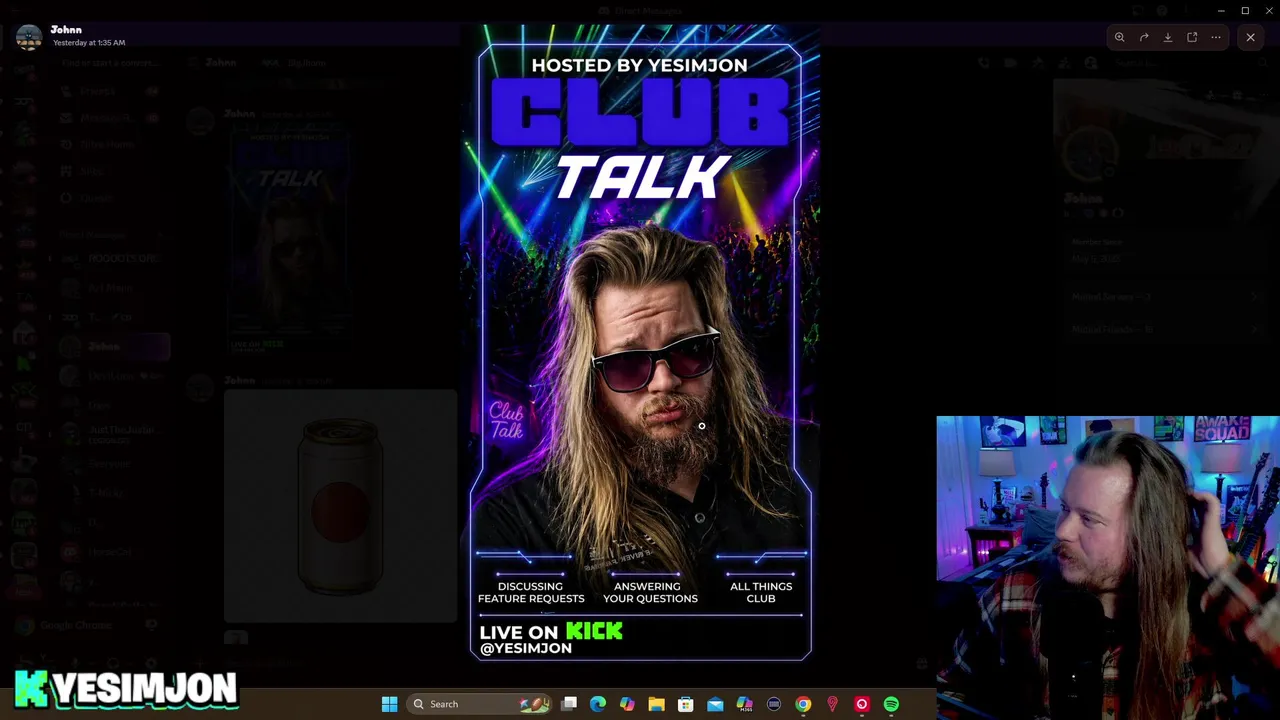Launch Microsoft Edge from the taskbar

point(598,704)
